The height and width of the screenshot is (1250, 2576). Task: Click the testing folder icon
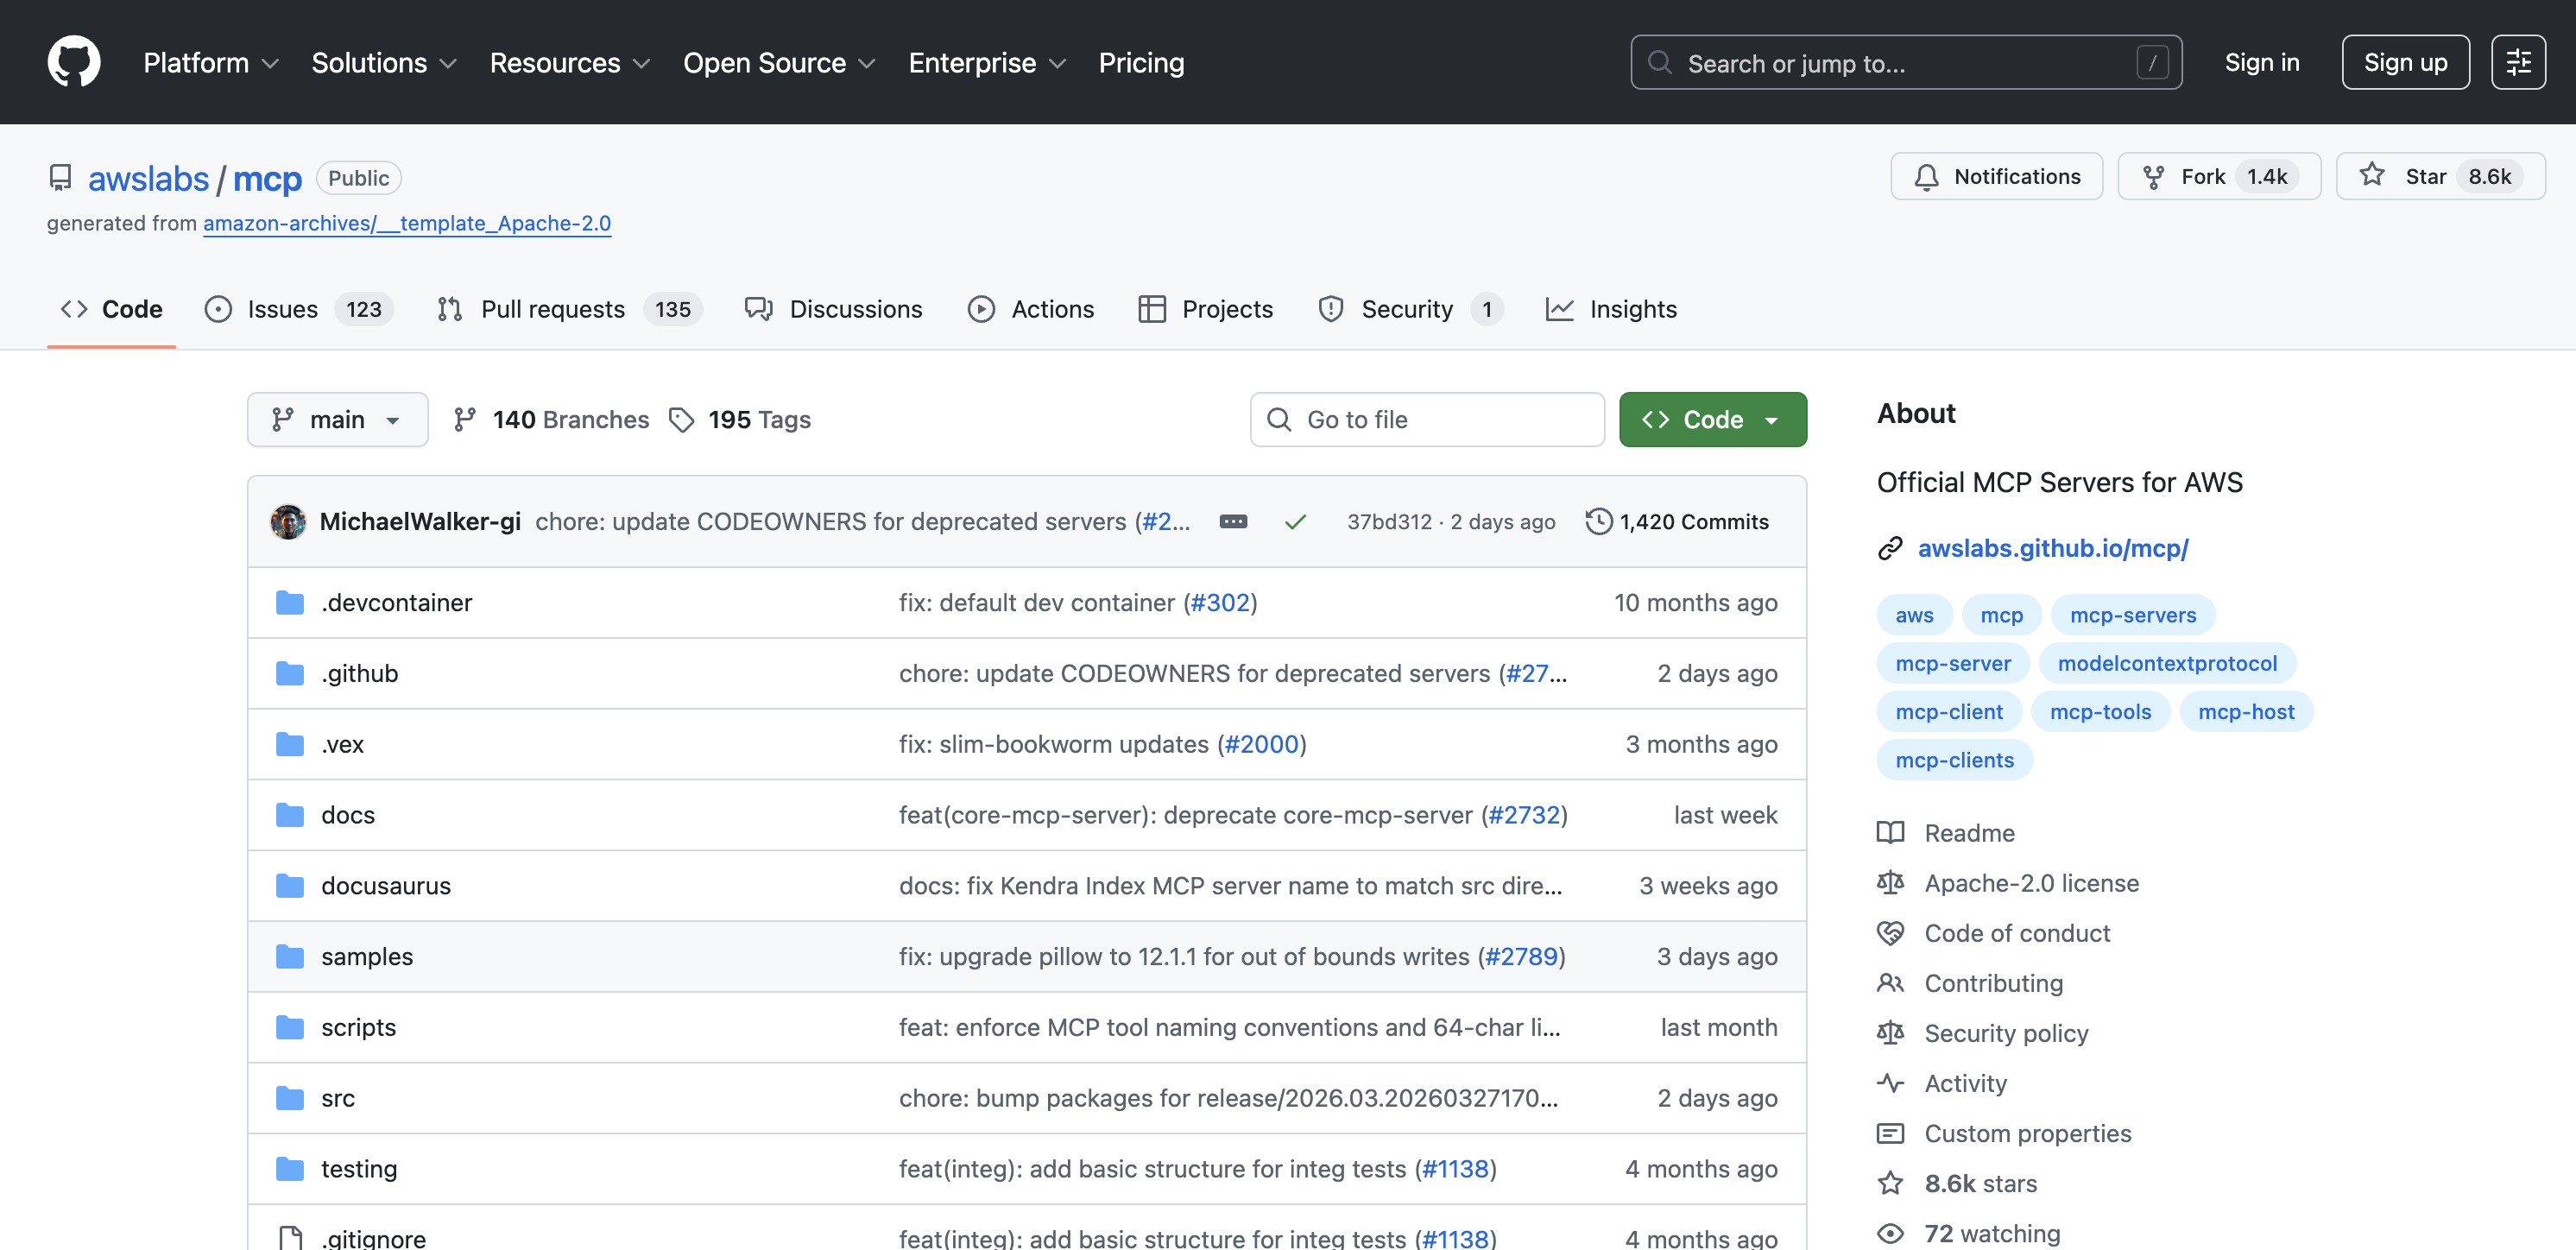pos(290,1168)
